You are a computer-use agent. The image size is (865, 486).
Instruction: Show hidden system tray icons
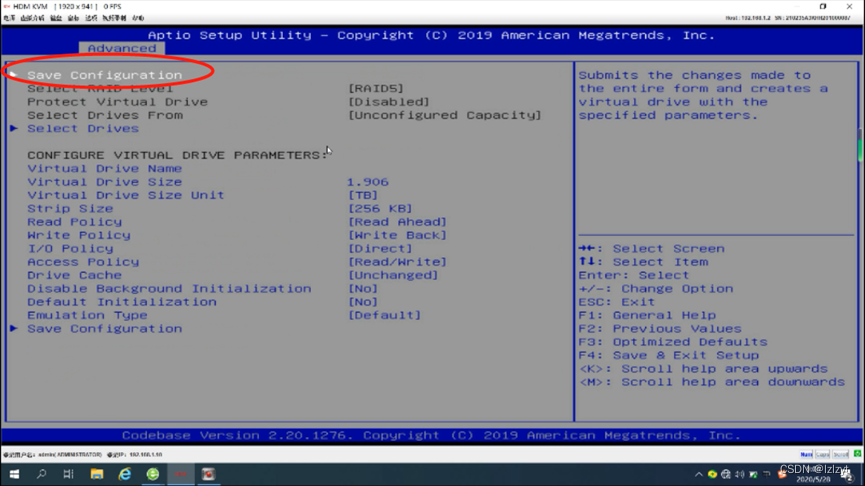click(698, 474)
